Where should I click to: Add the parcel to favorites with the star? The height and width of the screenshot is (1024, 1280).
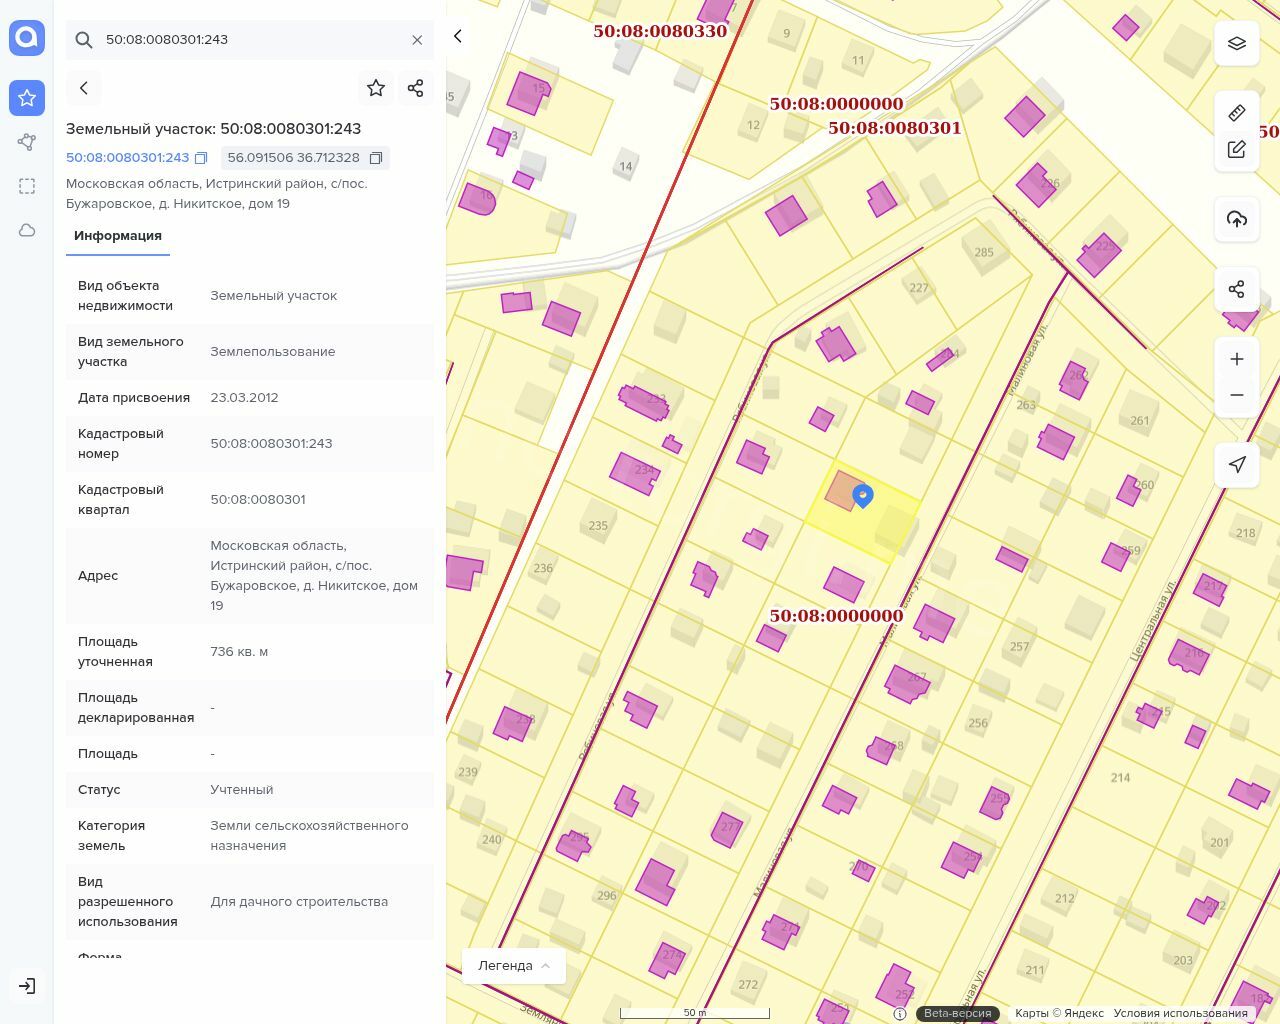click(376, 88)
